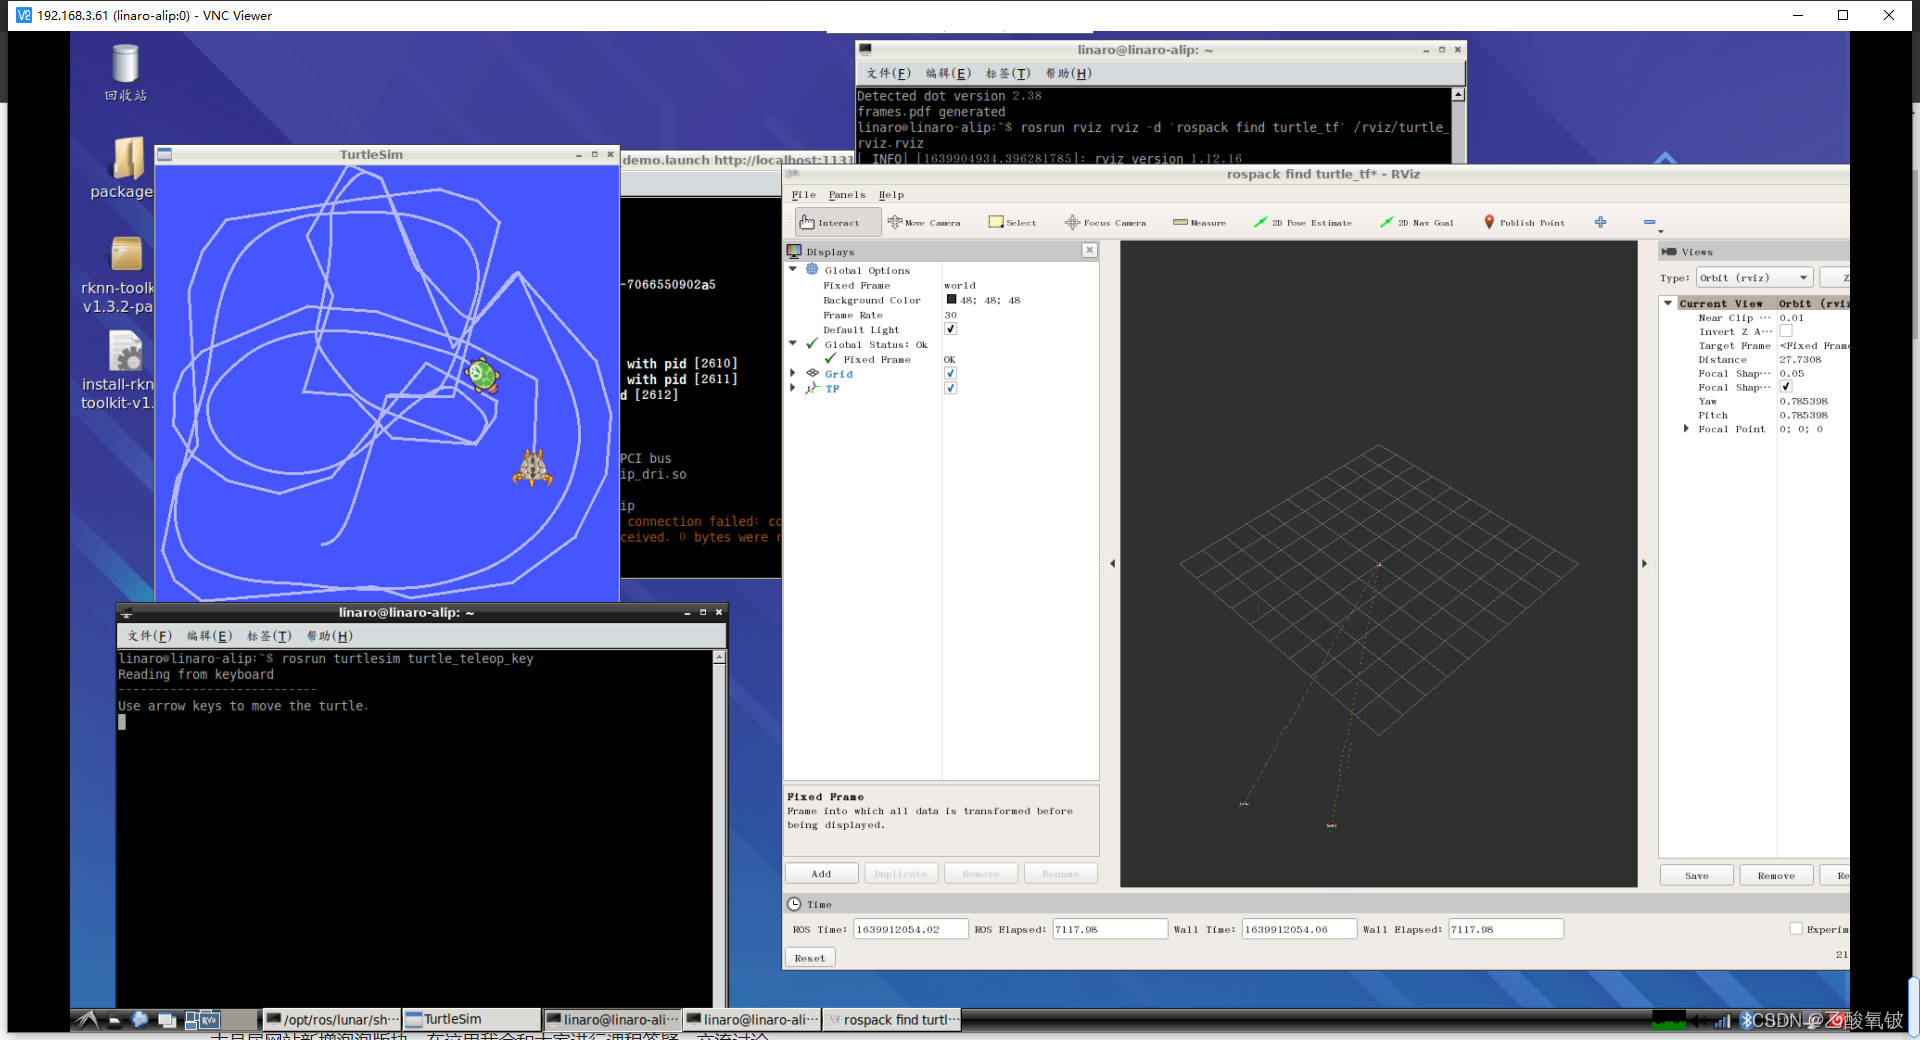Toggle the Focal Shape Fixed Size checkbox
The height and width of the screenshot is (1040, 1920).
coord(1786,387)
